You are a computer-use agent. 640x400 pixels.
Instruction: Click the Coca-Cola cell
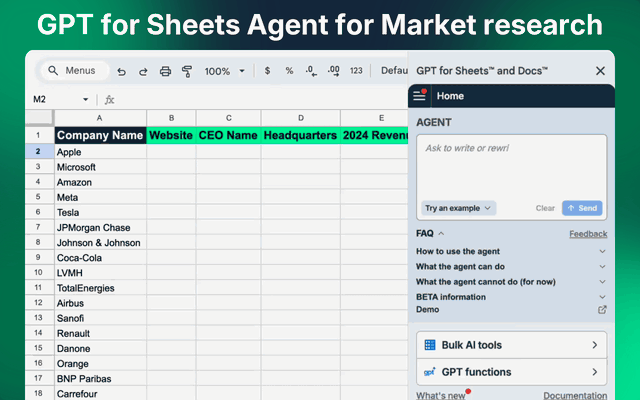[x=100, y=258]
